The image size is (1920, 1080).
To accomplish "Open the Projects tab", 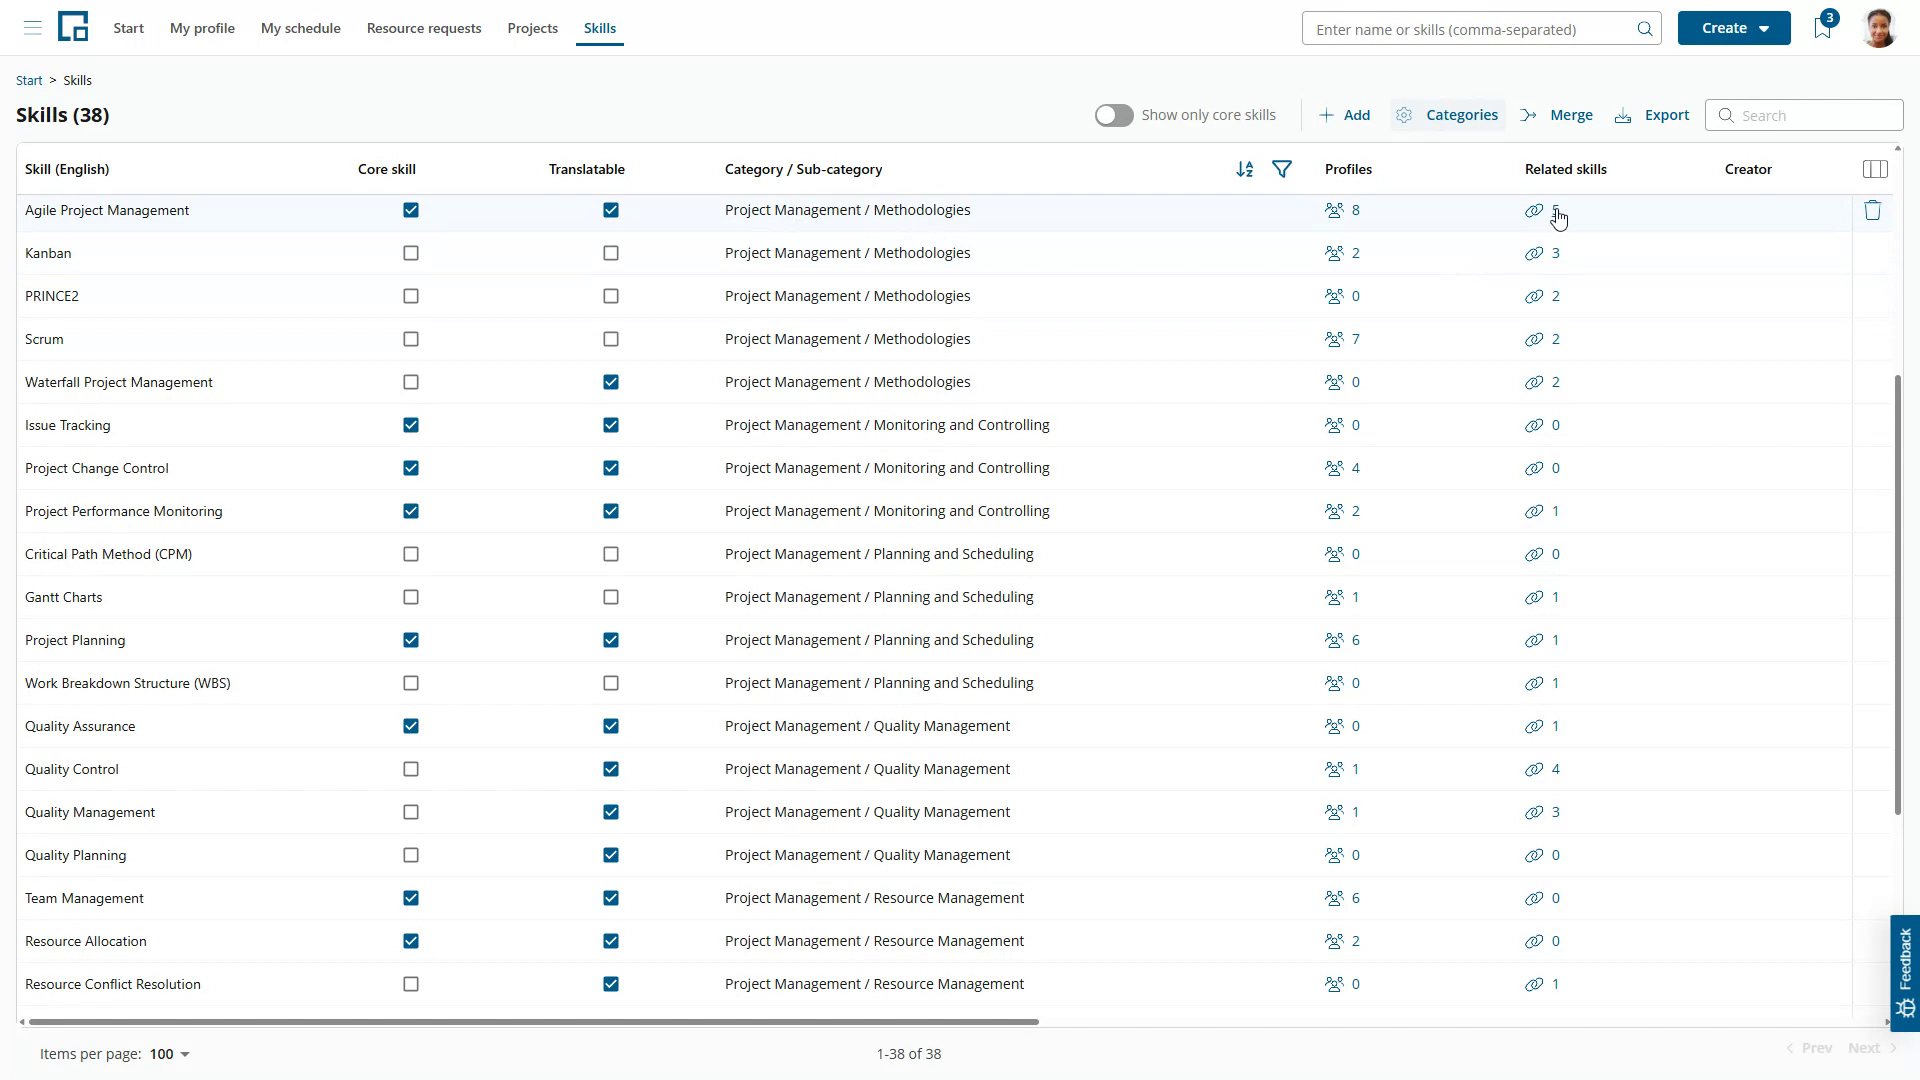I will pos(532,28).
